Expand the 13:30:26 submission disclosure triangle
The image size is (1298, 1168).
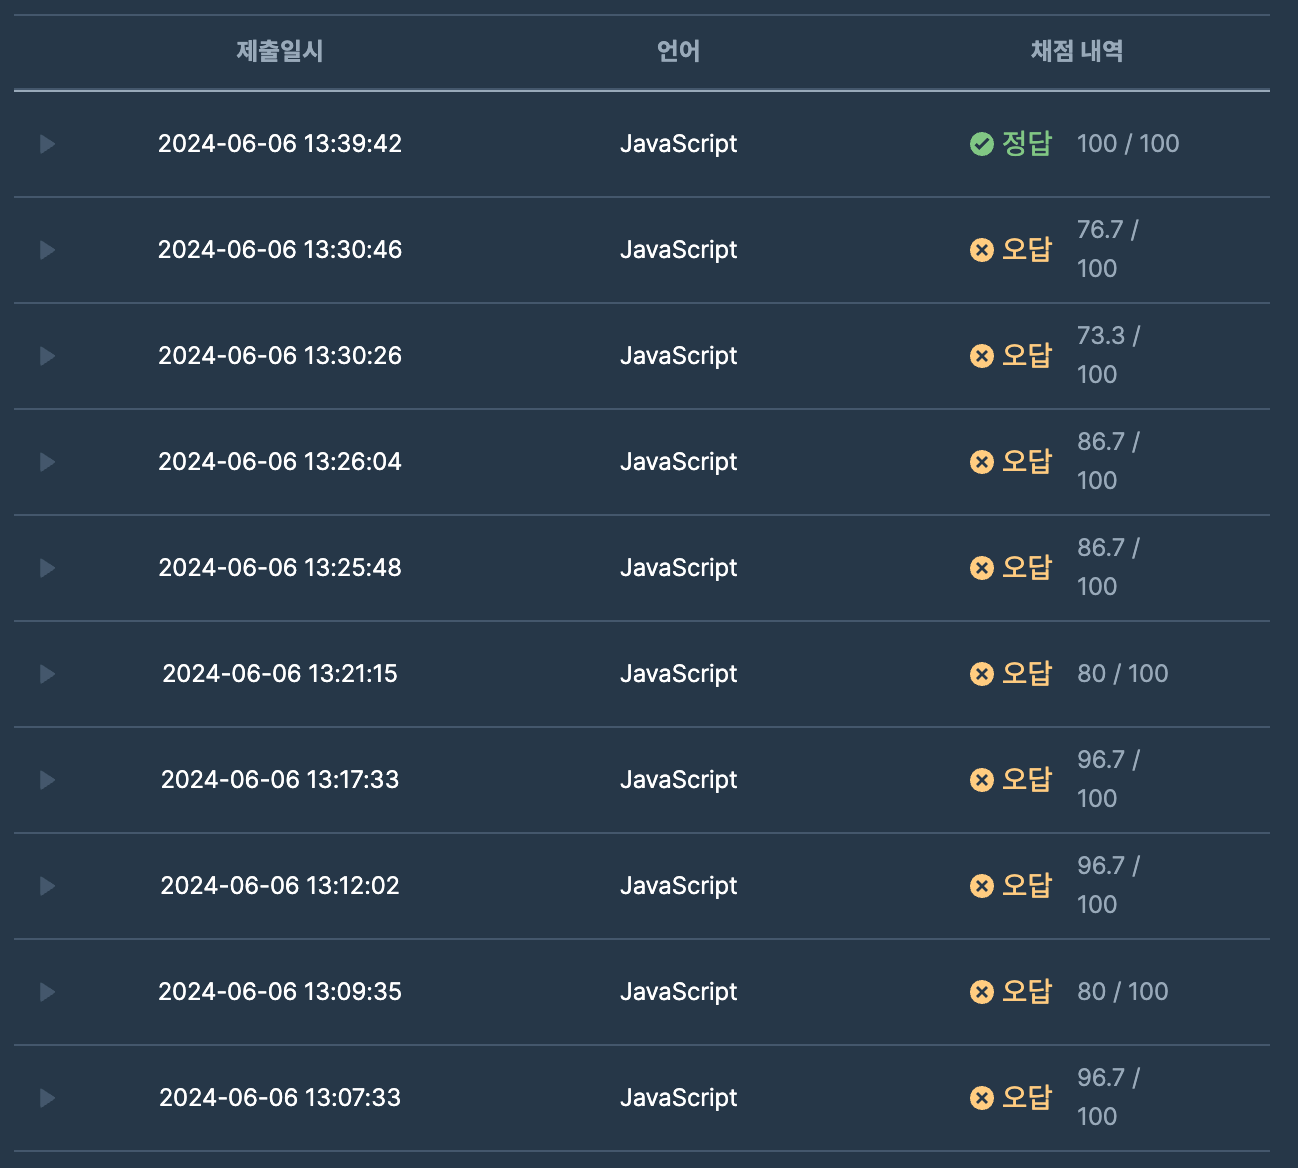[x=47, y=356]
